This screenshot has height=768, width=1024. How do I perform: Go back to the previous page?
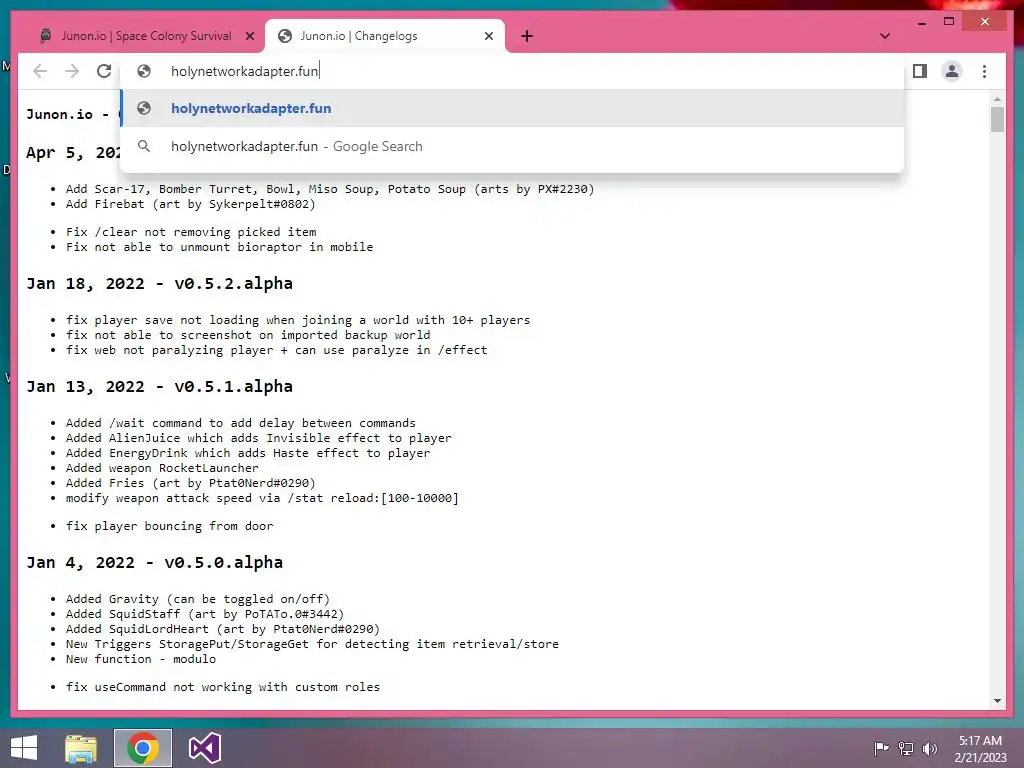40,71
